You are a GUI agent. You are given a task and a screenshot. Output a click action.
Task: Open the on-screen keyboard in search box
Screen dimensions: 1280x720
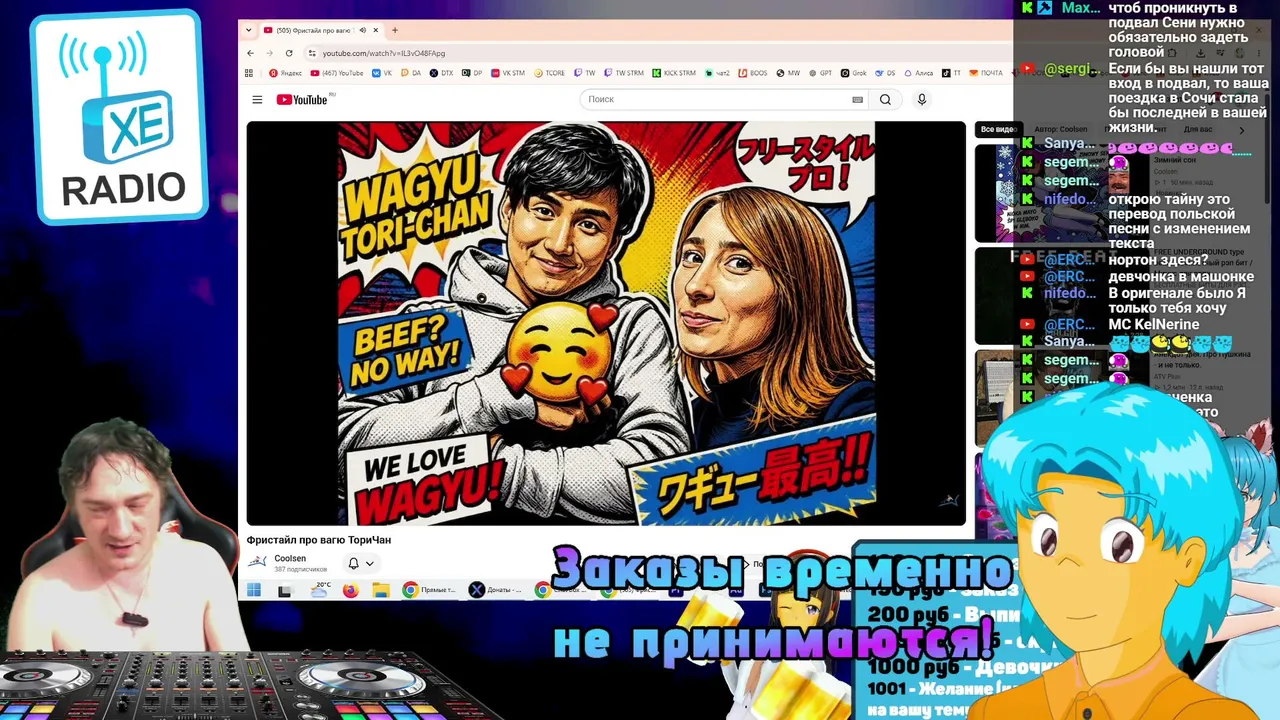tap(857, 99)
